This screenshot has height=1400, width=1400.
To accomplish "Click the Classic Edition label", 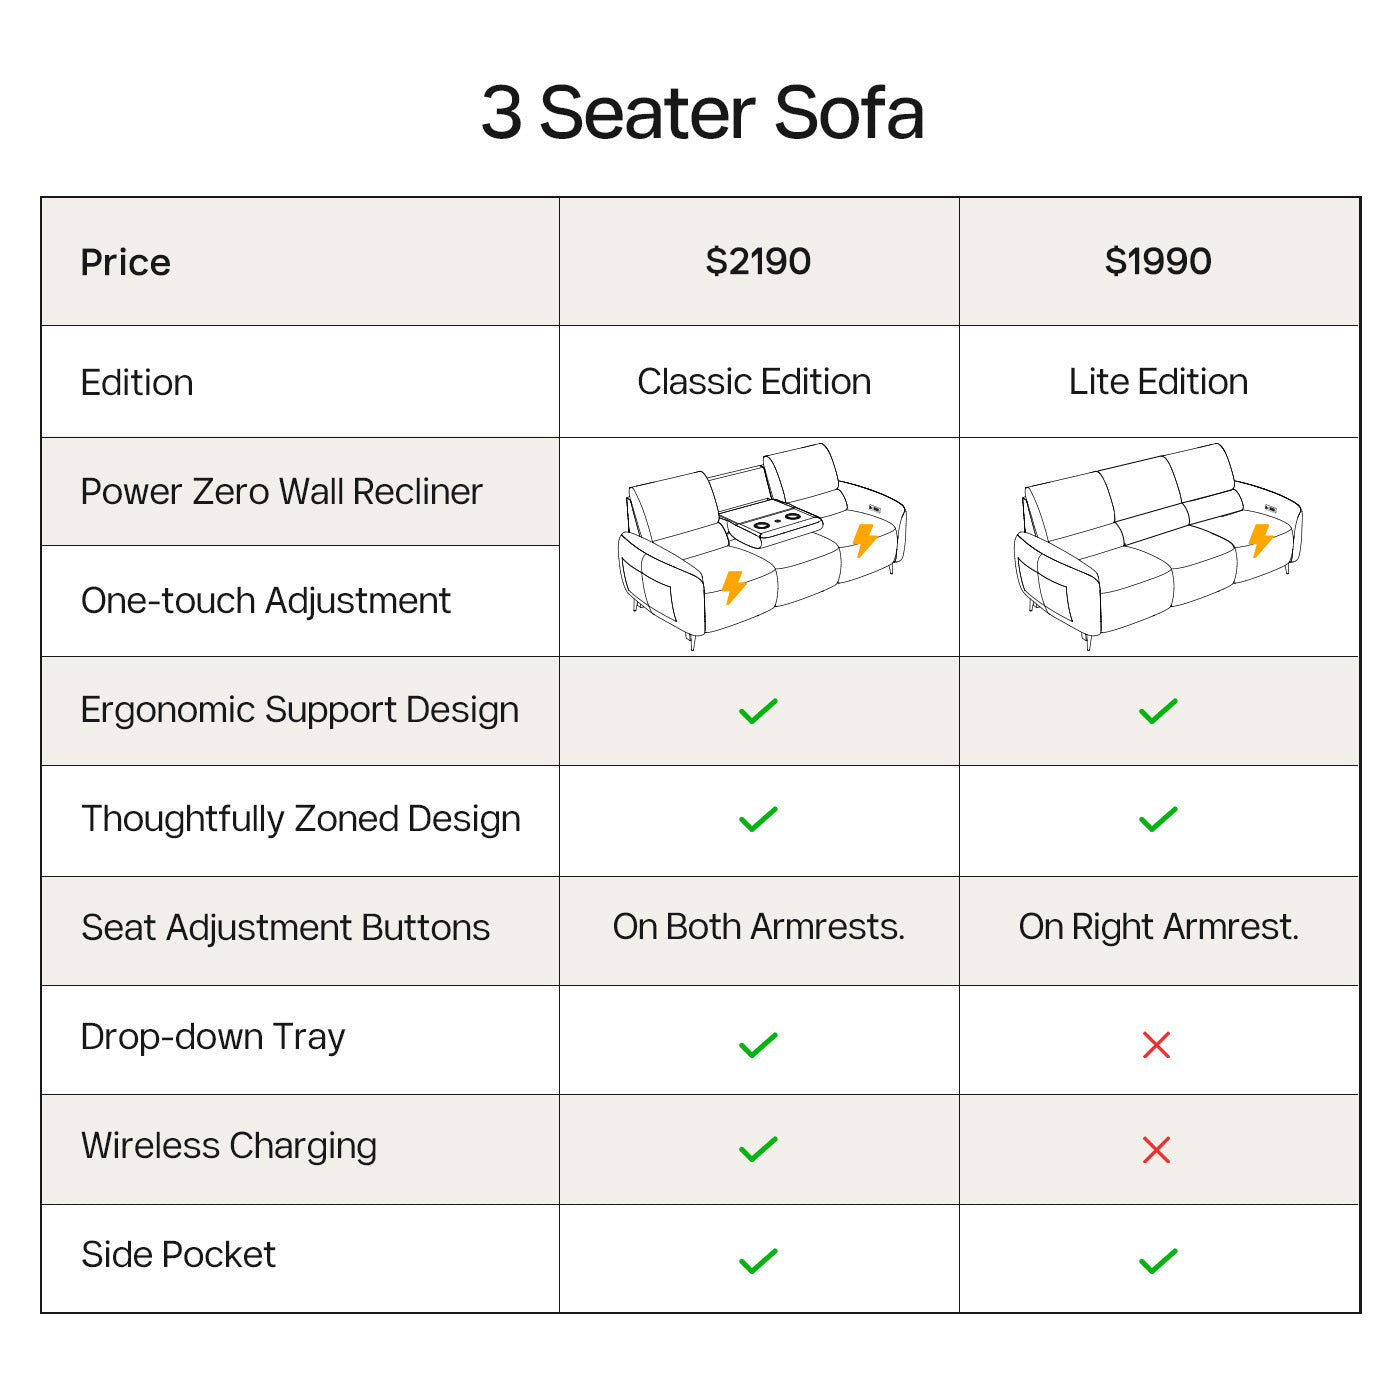I will (754, 381).
